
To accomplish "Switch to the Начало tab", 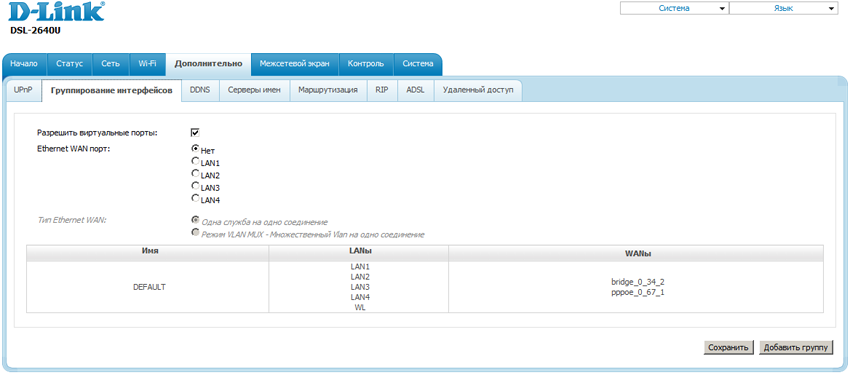I will (x=24, y=63).
